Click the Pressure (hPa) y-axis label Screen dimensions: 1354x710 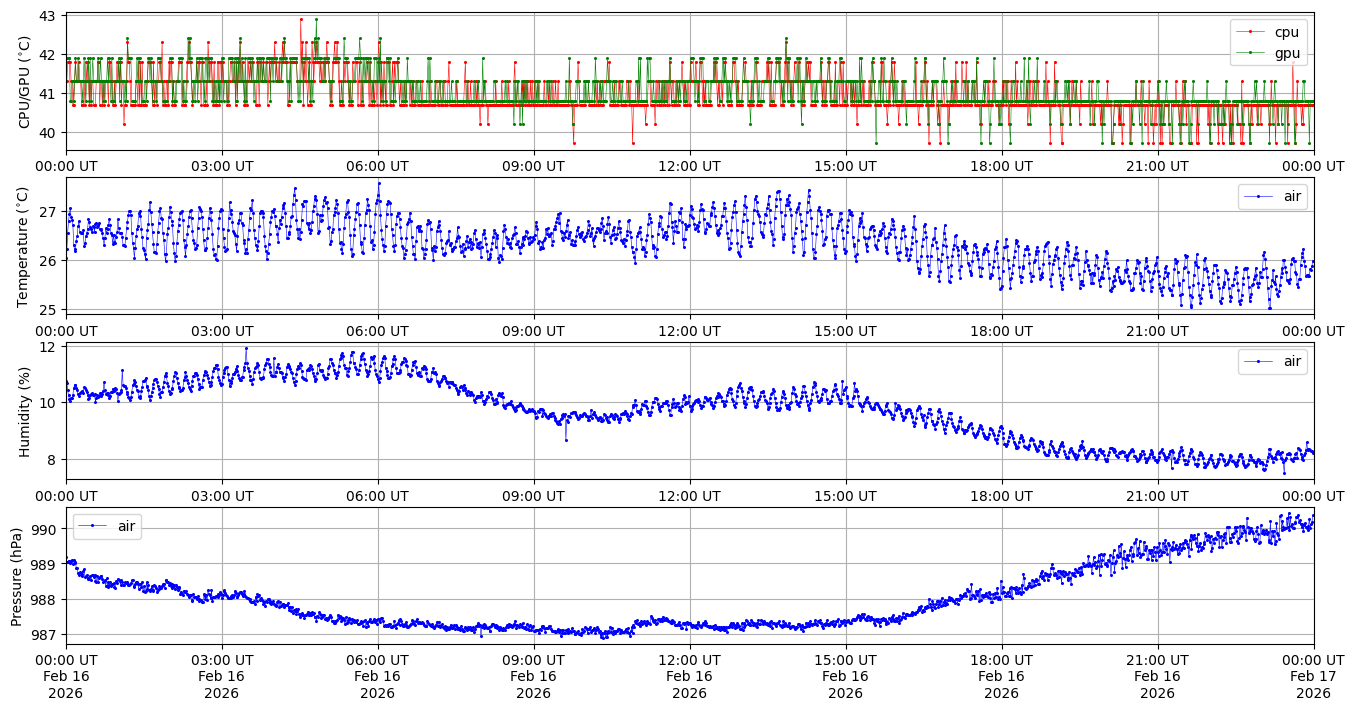click(17, 576)
